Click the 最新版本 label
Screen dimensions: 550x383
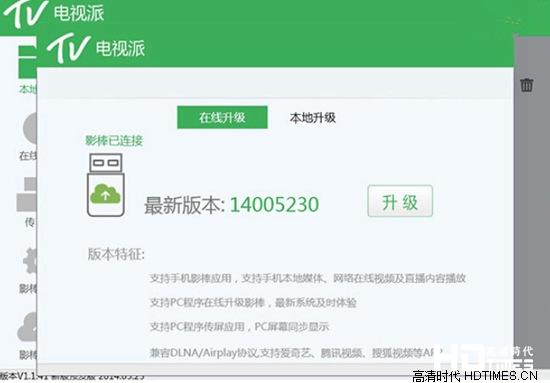point(184,205)
